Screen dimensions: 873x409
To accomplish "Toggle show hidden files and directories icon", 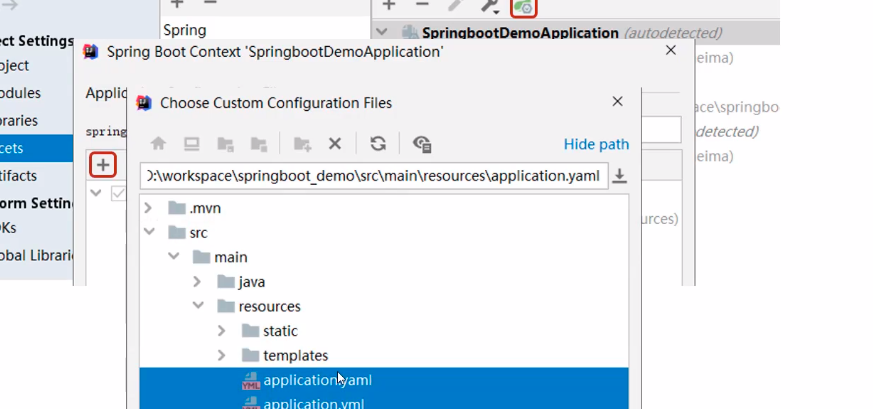I will coord(422,143).
